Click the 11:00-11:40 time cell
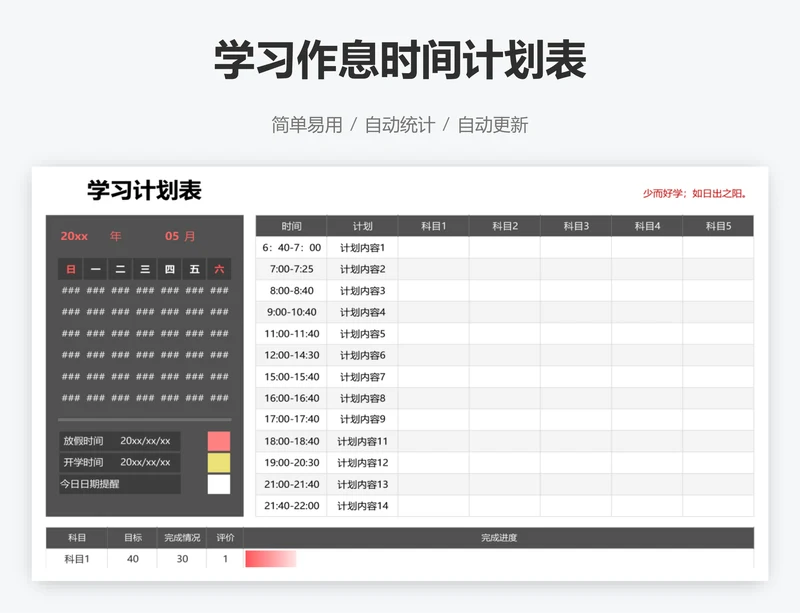This screenshot has width=800, height=613. [x=291, y=334]
